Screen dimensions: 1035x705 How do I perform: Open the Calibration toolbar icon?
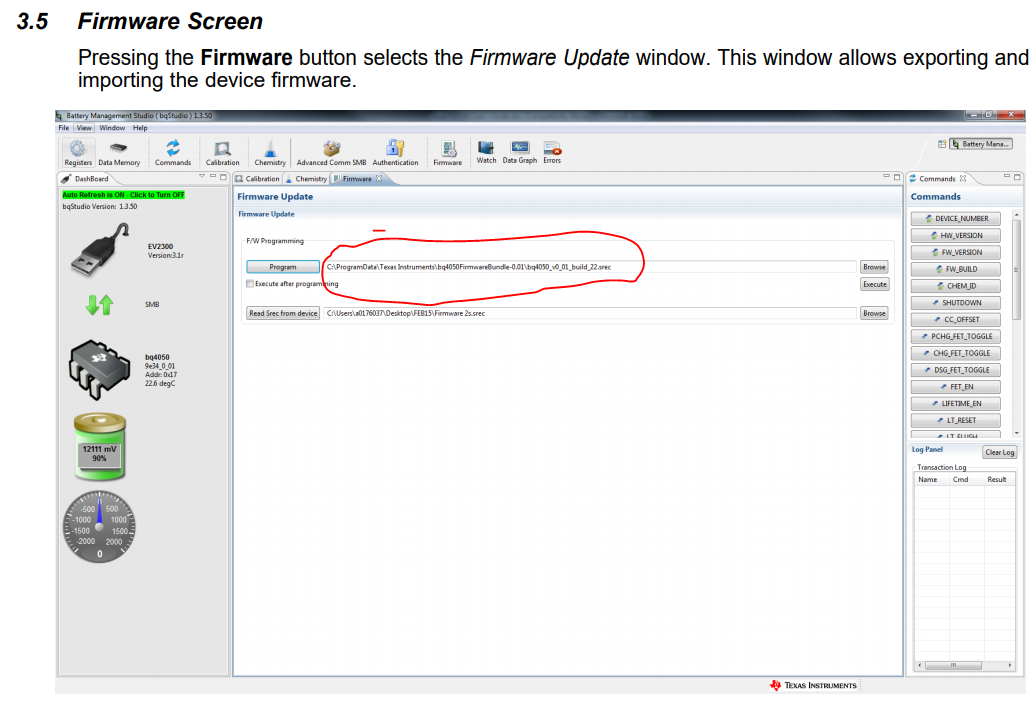tap(222, 152)
